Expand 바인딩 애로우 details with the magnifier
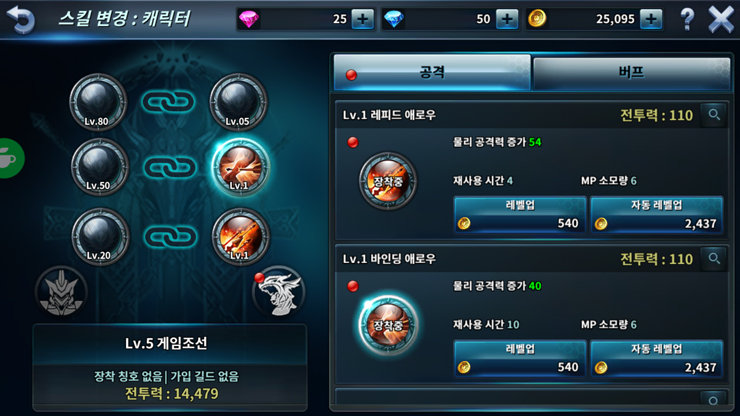Viewport: 740px width, 416px height. (x=714, y=259)
